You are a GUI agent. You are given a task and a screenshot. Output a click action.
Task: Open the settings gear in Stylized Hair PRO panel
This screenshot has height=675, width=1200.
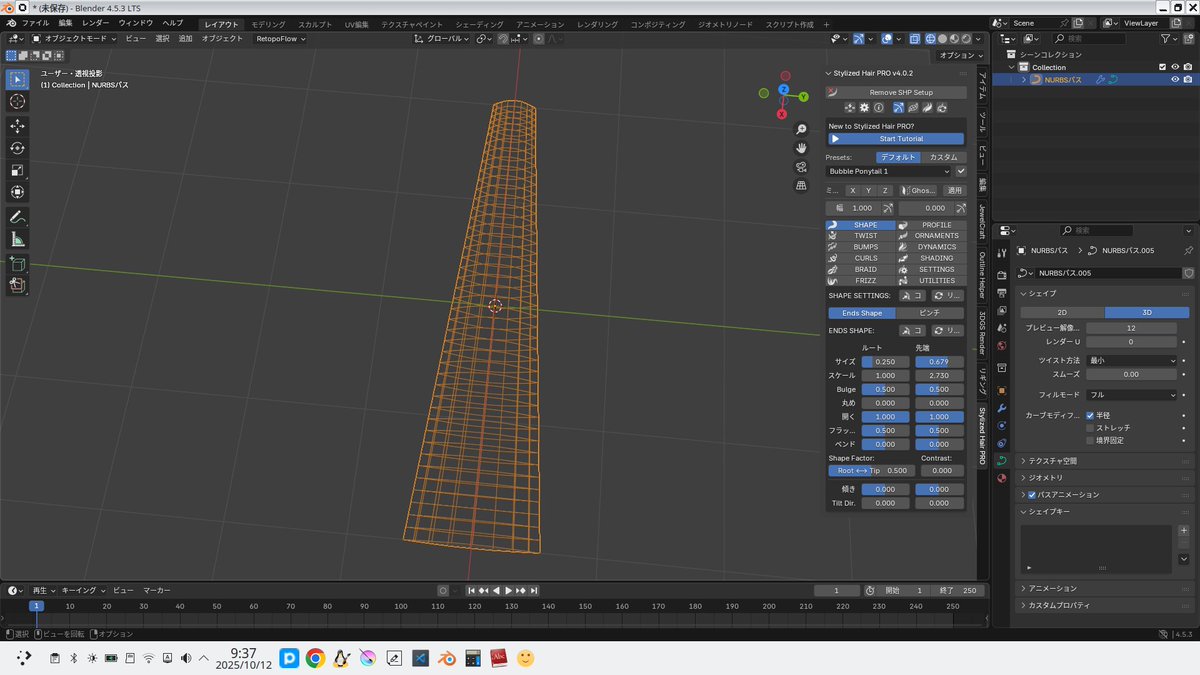pos(864,107)
